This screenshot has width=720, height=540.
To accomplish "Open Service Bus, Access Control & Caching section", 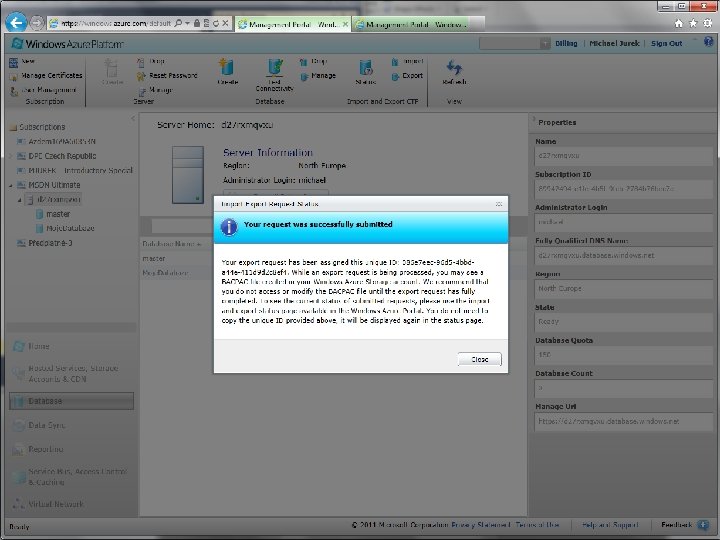I will [x=78, y=477].
